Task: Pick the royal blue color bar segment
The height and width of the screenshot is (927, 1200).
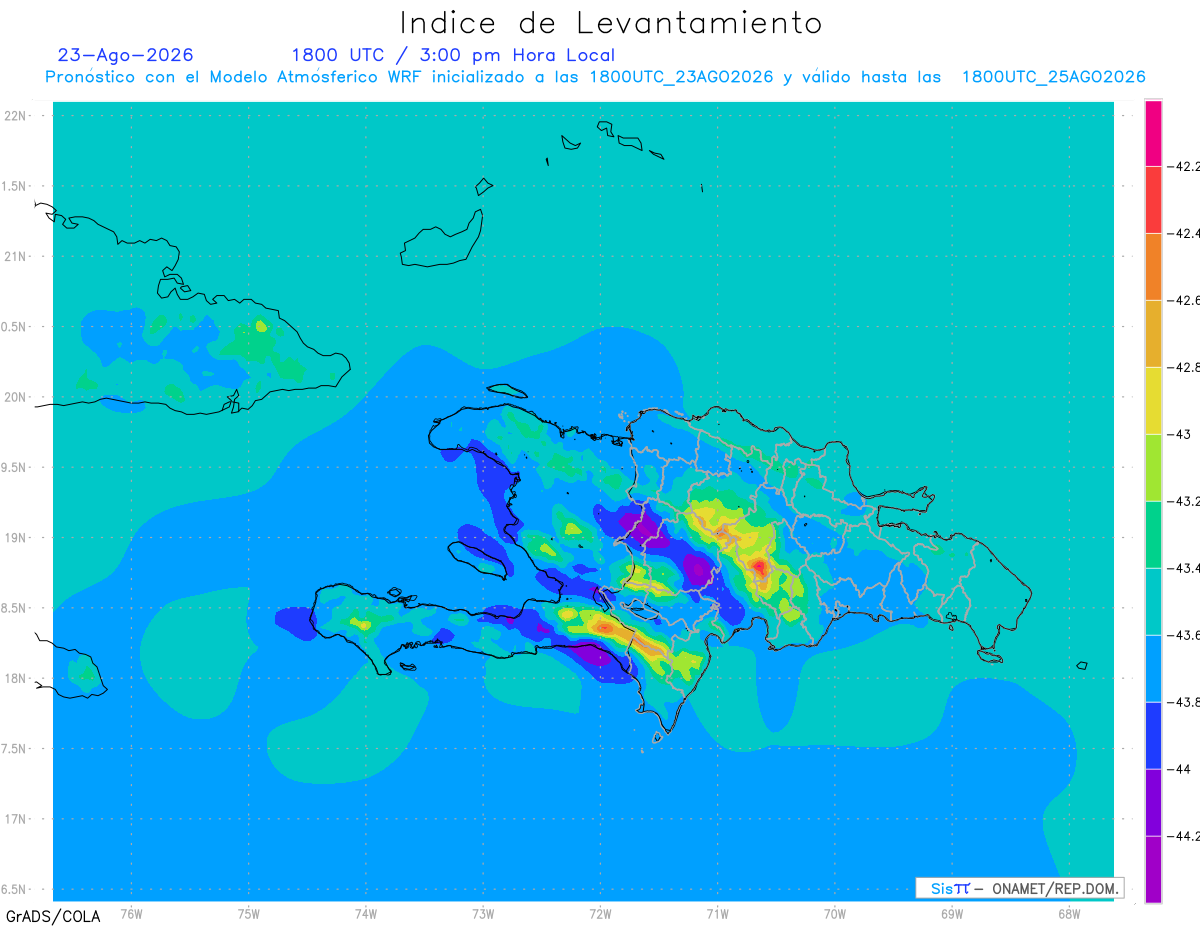Action: click(x=1153, y=735)
